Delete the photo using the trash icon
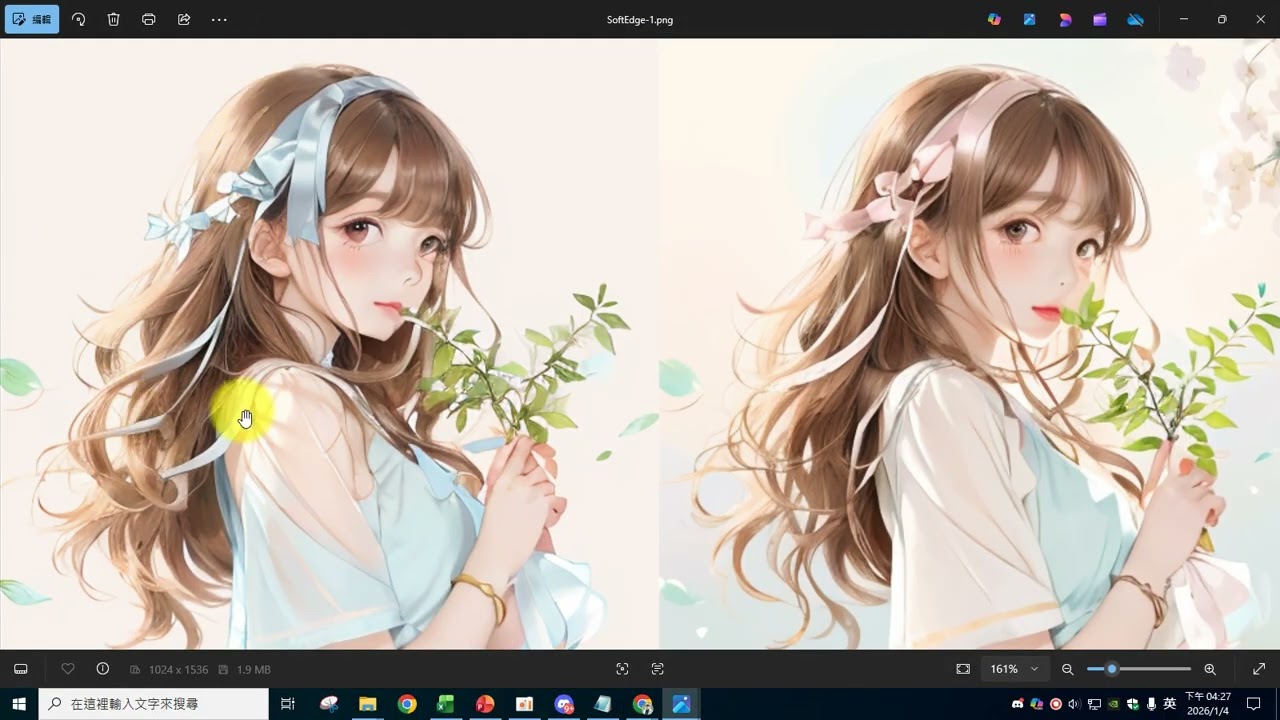 click(x=113, y=19)
